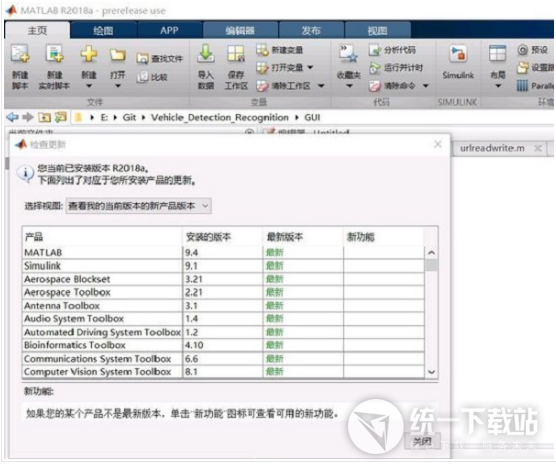Switch to the APP tab

click(x=169, y=30)
